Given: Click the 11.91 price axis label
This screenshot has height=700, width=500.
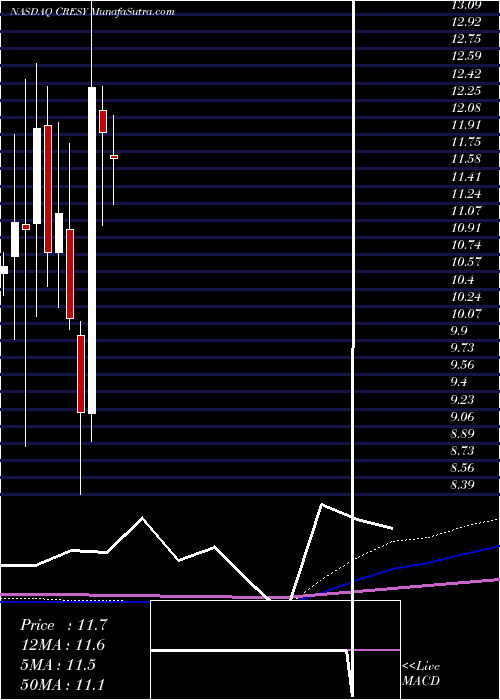Looking at the screenshot, I should [x=467, y=125].
